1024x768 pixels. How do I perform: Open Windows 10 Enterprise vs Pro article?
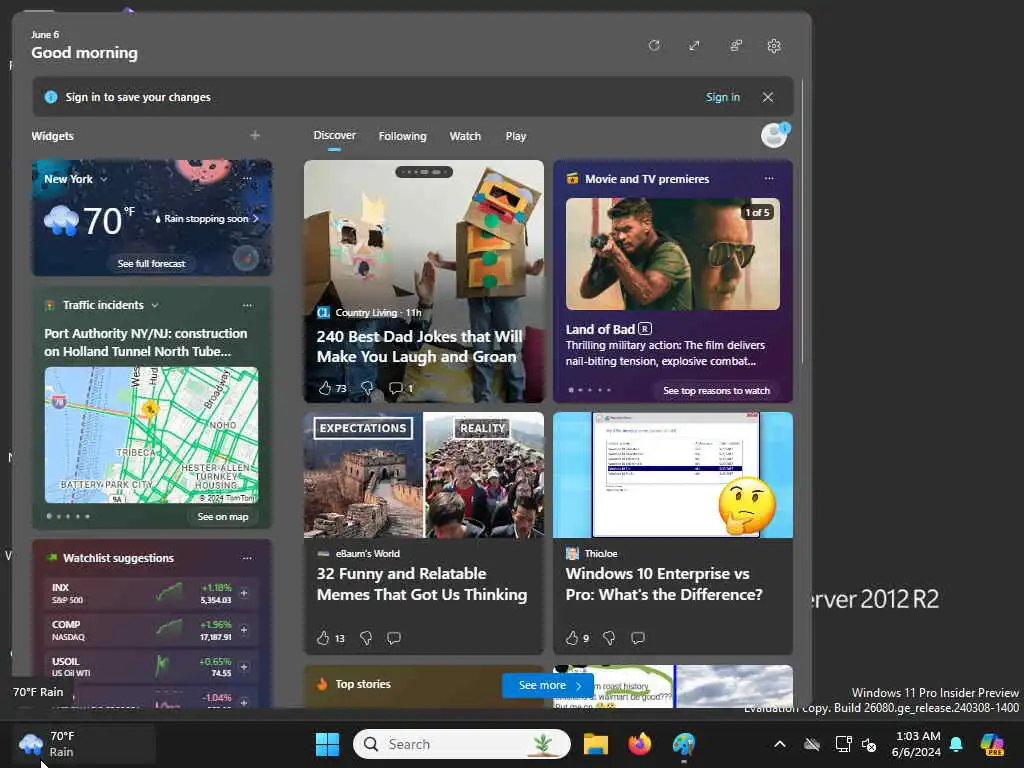tap(664, 584)
